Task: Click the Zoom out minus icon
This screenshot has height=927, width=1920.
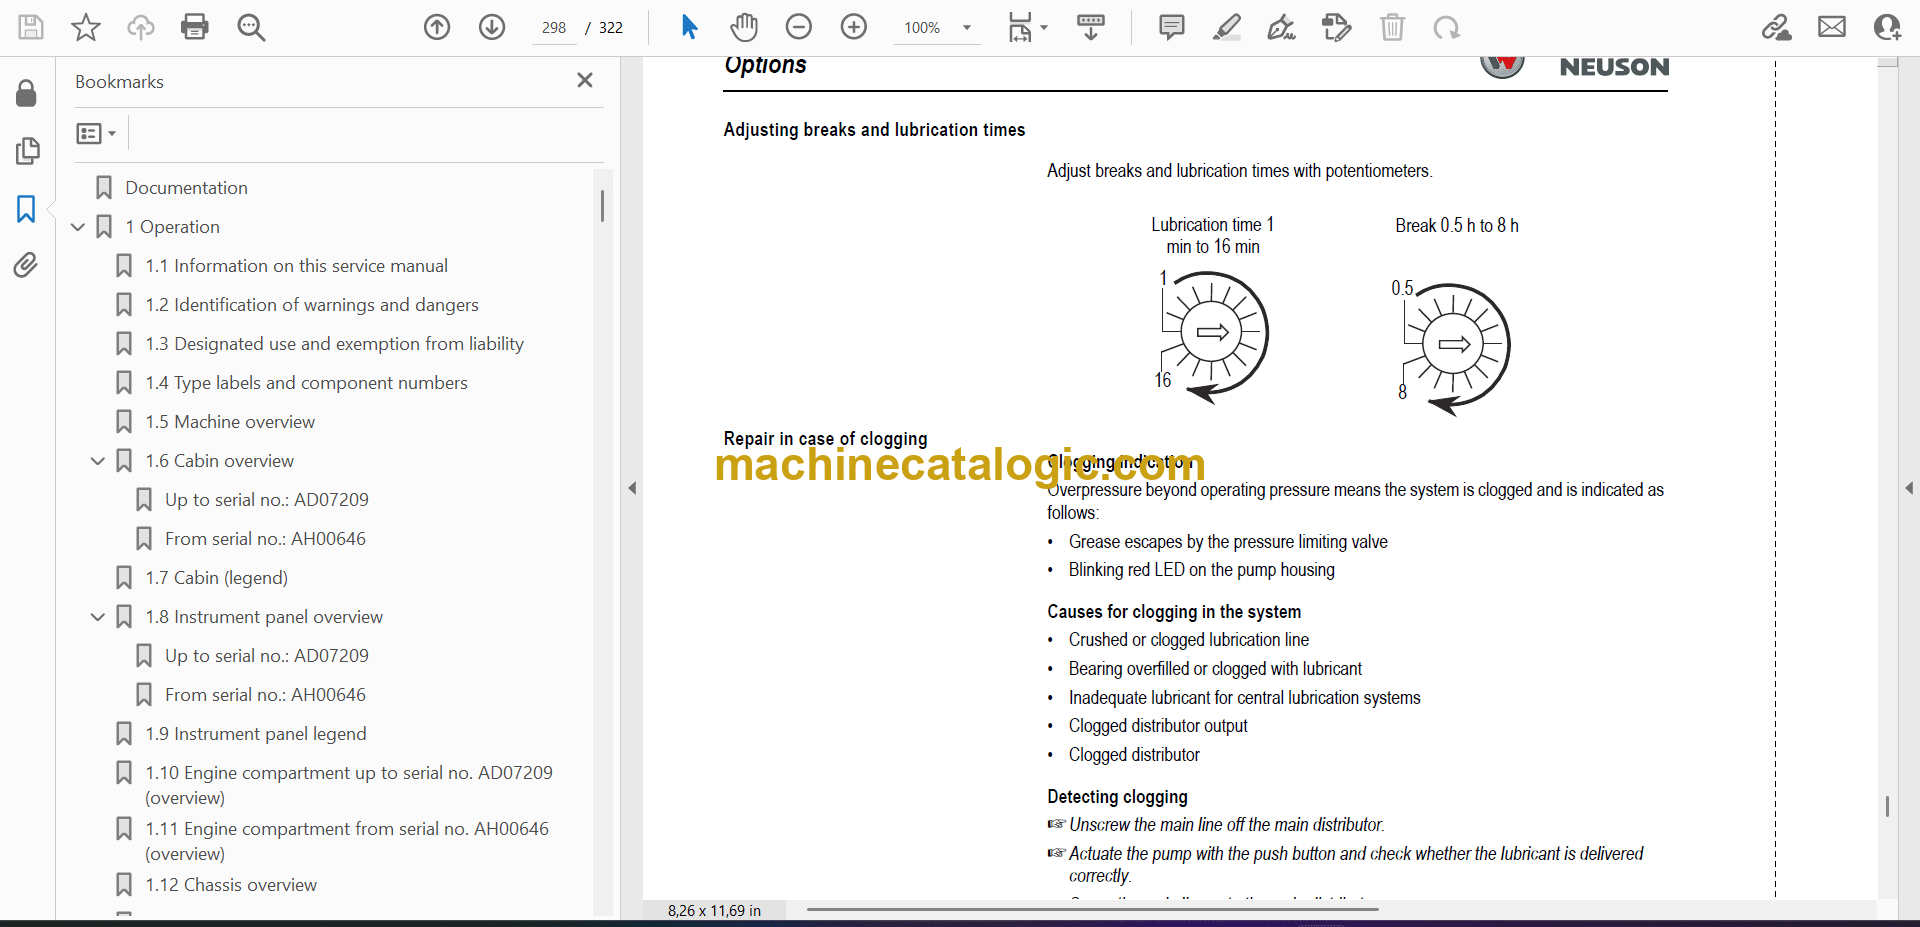Action: [798, 27]
